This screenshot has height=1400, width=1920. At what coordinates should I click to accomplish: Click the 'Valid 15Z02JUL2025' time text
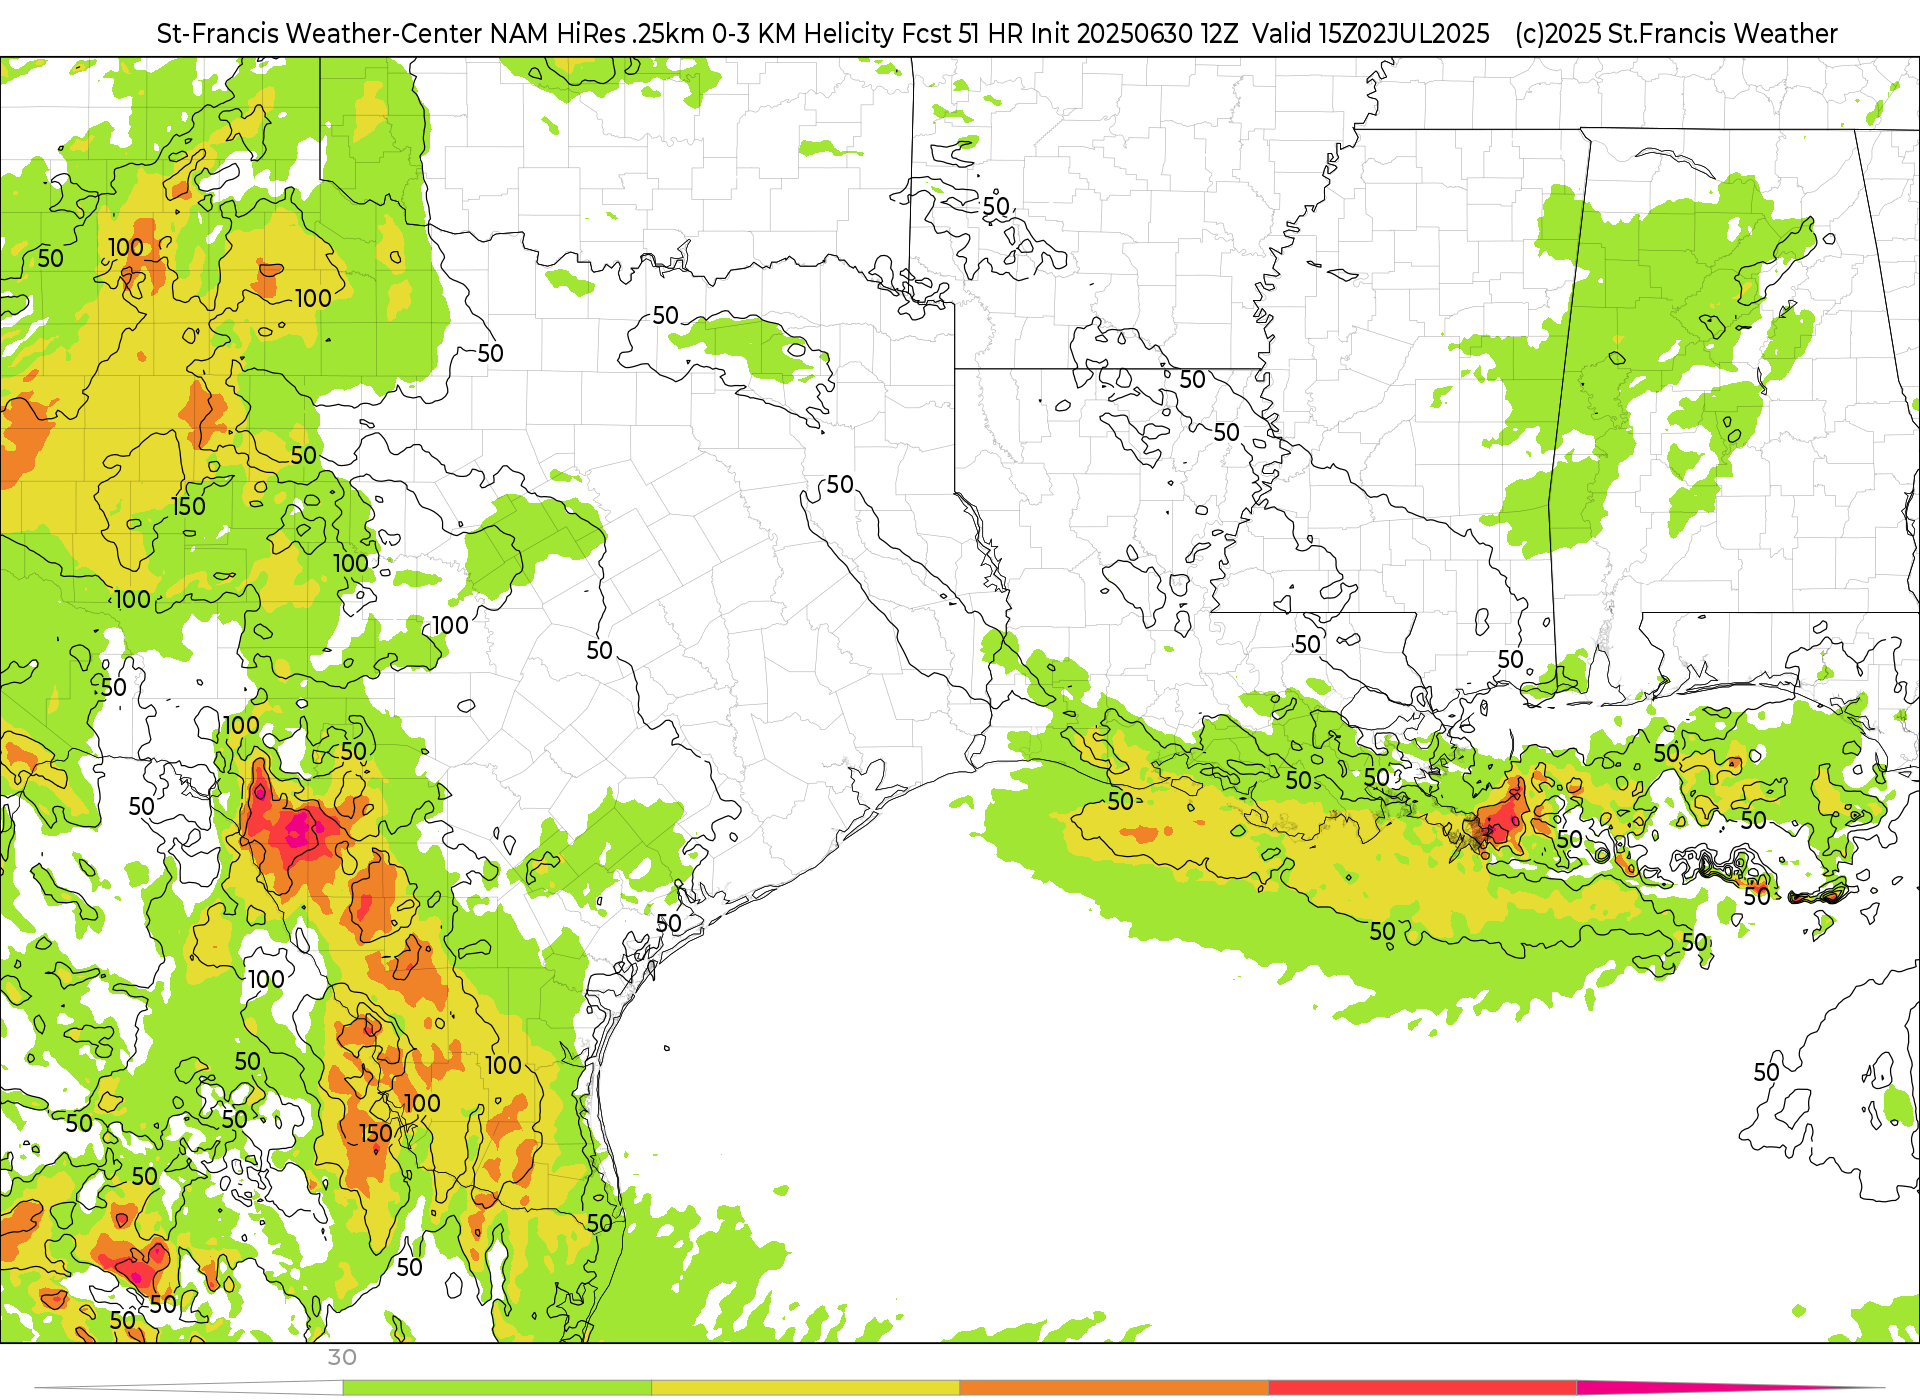[1371, 34]
